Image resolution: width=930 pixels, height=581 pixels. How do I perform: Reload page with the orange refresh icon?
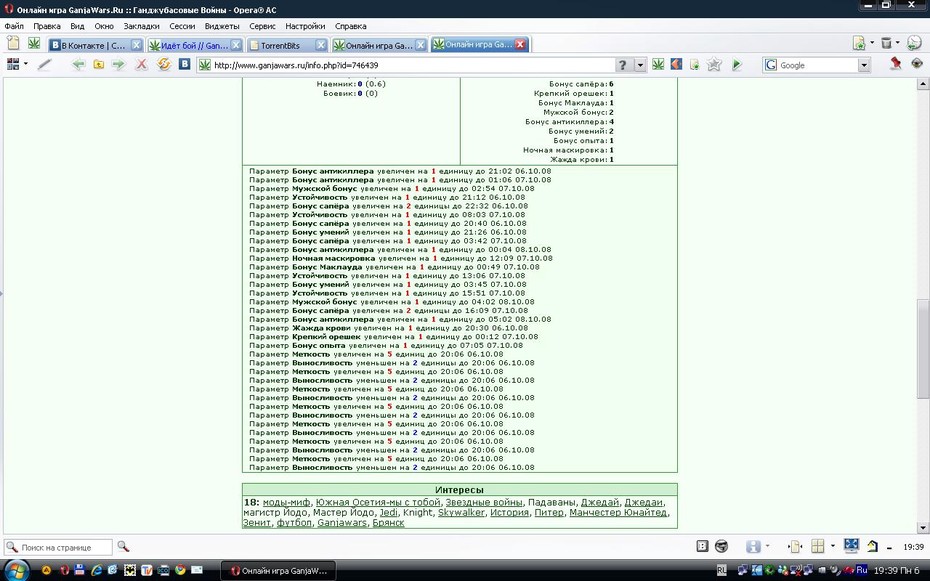(164, 64)
